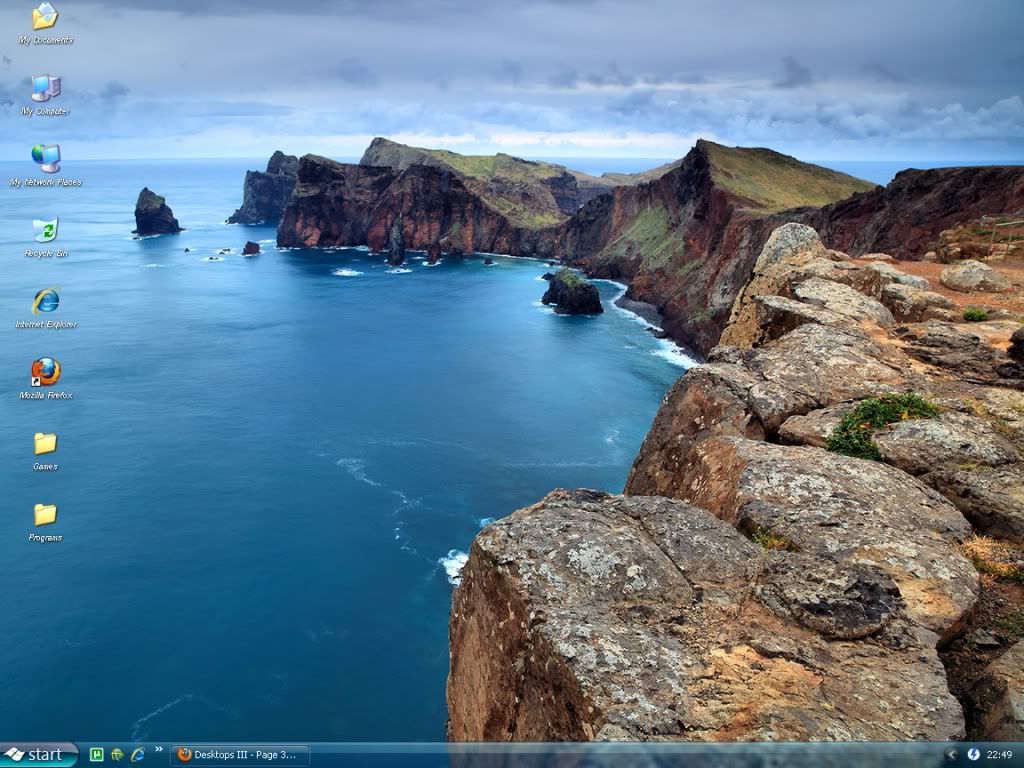This screenshot has height=768, width=1024.
Task: Show hidden system tray icons
Action: (x=951, y=755)
